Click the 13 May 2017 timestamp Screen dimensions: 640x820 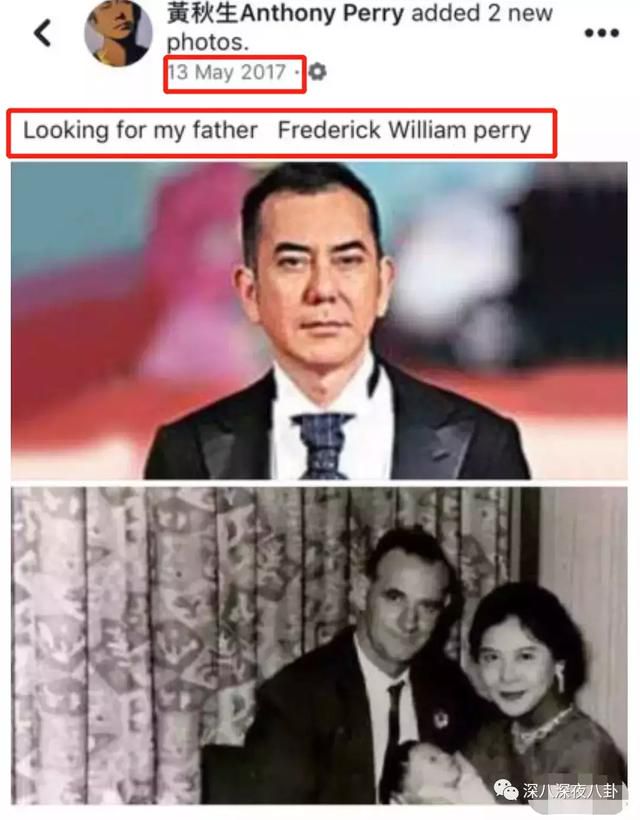(x=227, y=72)
